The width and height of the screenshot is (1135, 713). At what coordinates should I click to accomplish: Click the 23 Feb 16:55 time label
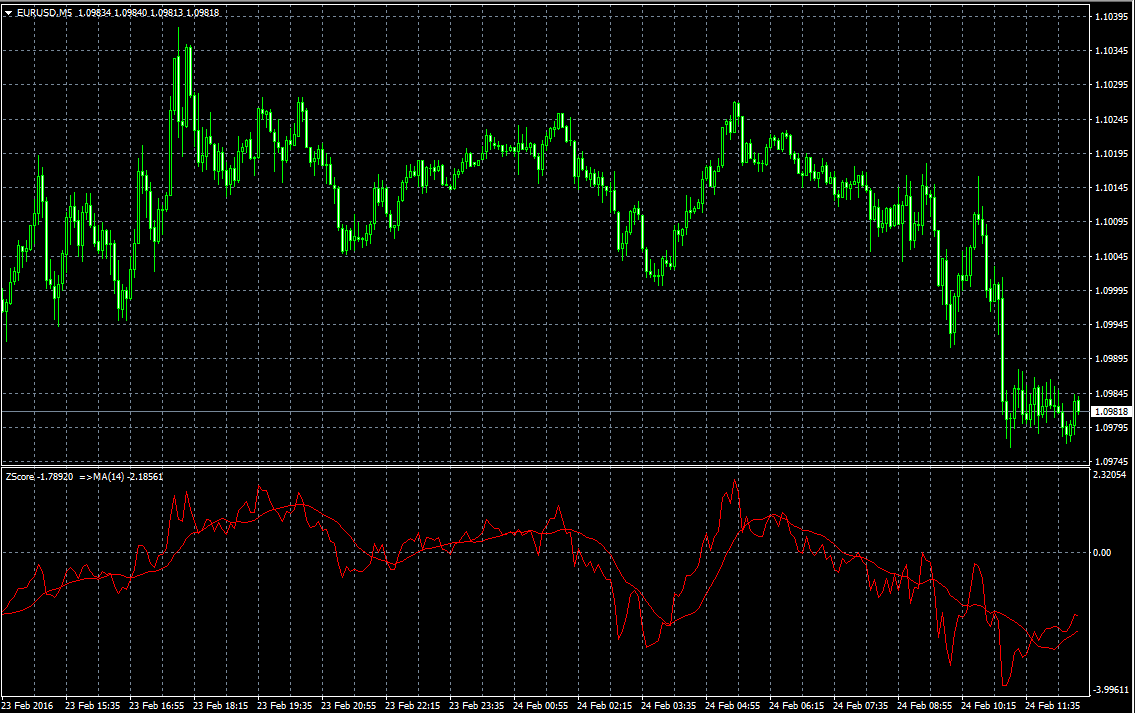coord(156,705)
